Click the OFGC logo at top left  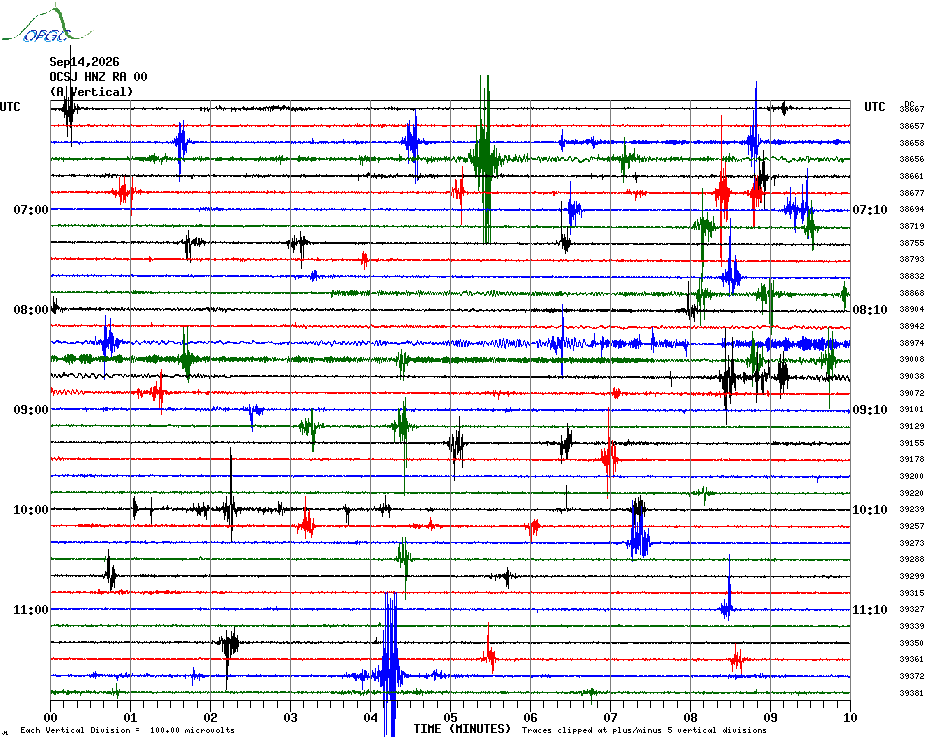point(46,24)
